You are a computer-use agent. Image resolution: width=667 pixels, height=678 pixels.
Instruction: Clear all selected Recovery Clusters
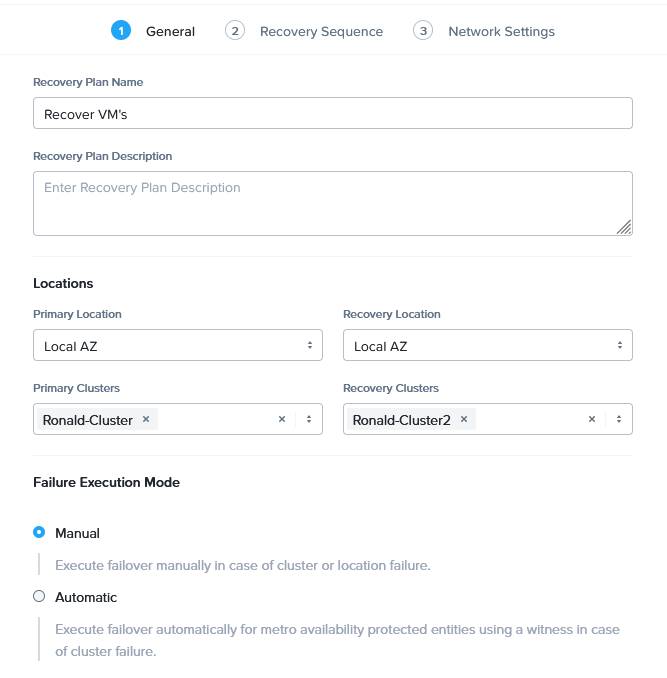(x=592, y=419)
